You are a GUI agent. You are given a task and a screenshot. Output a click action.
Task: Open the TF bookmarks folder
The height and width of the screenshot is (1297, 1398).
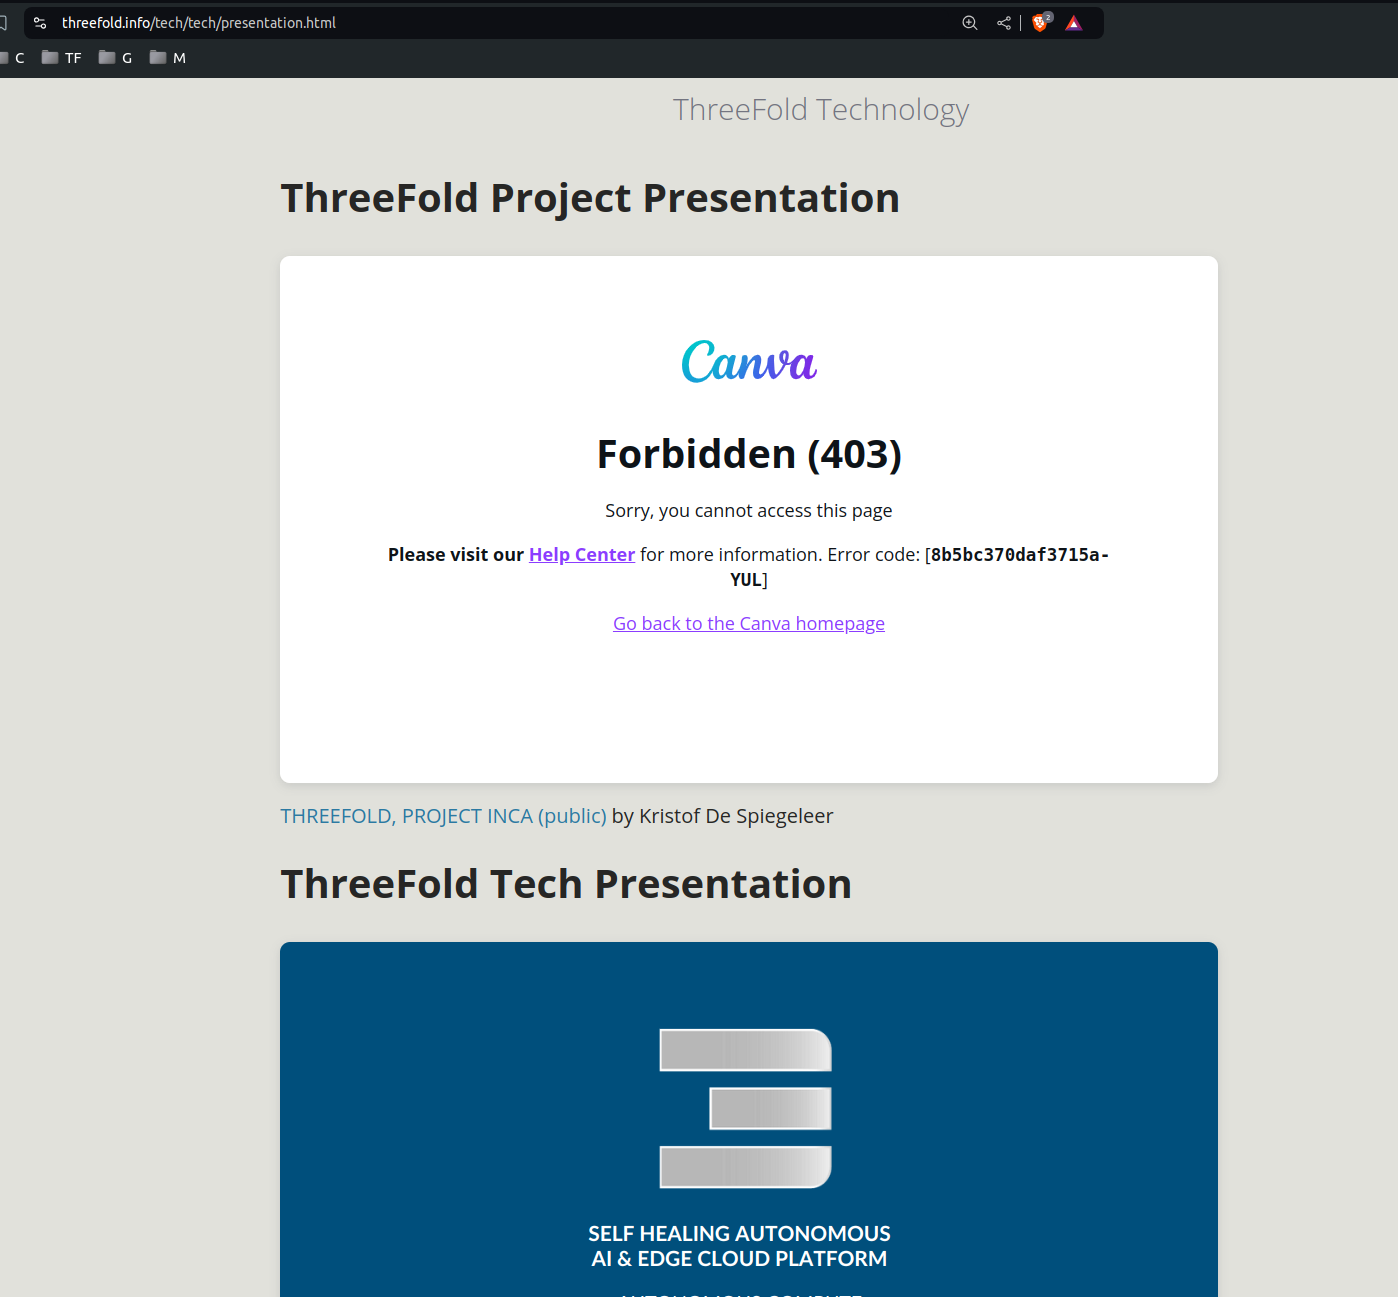pyautogui.click(x=61, y=58)
